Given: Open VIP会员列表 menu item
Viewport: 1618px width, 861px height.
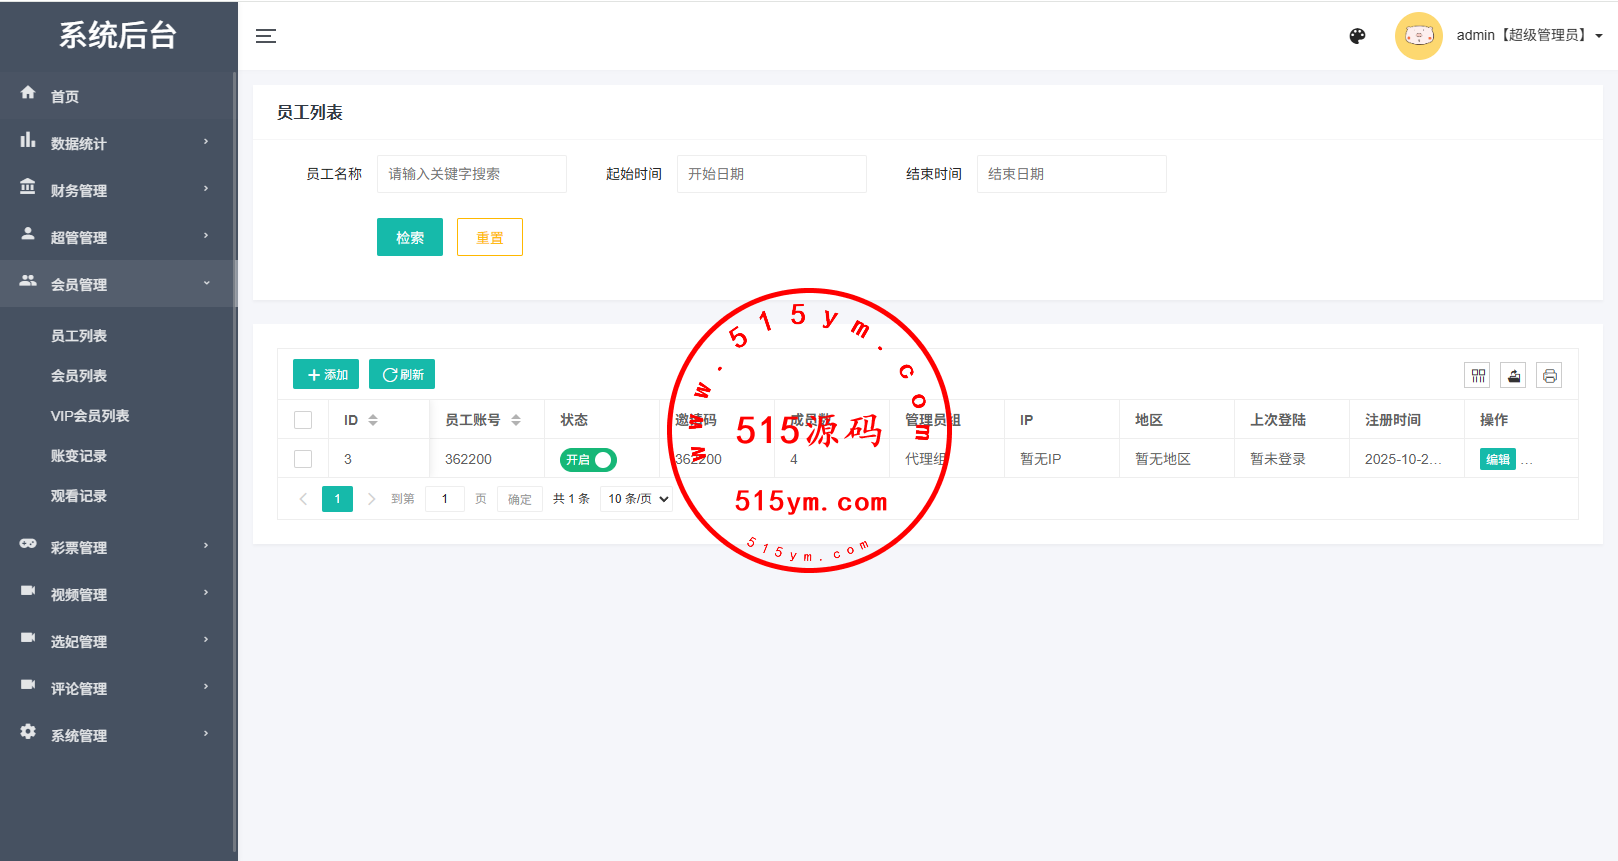Looking at the screenshot, I should [90, 416].
